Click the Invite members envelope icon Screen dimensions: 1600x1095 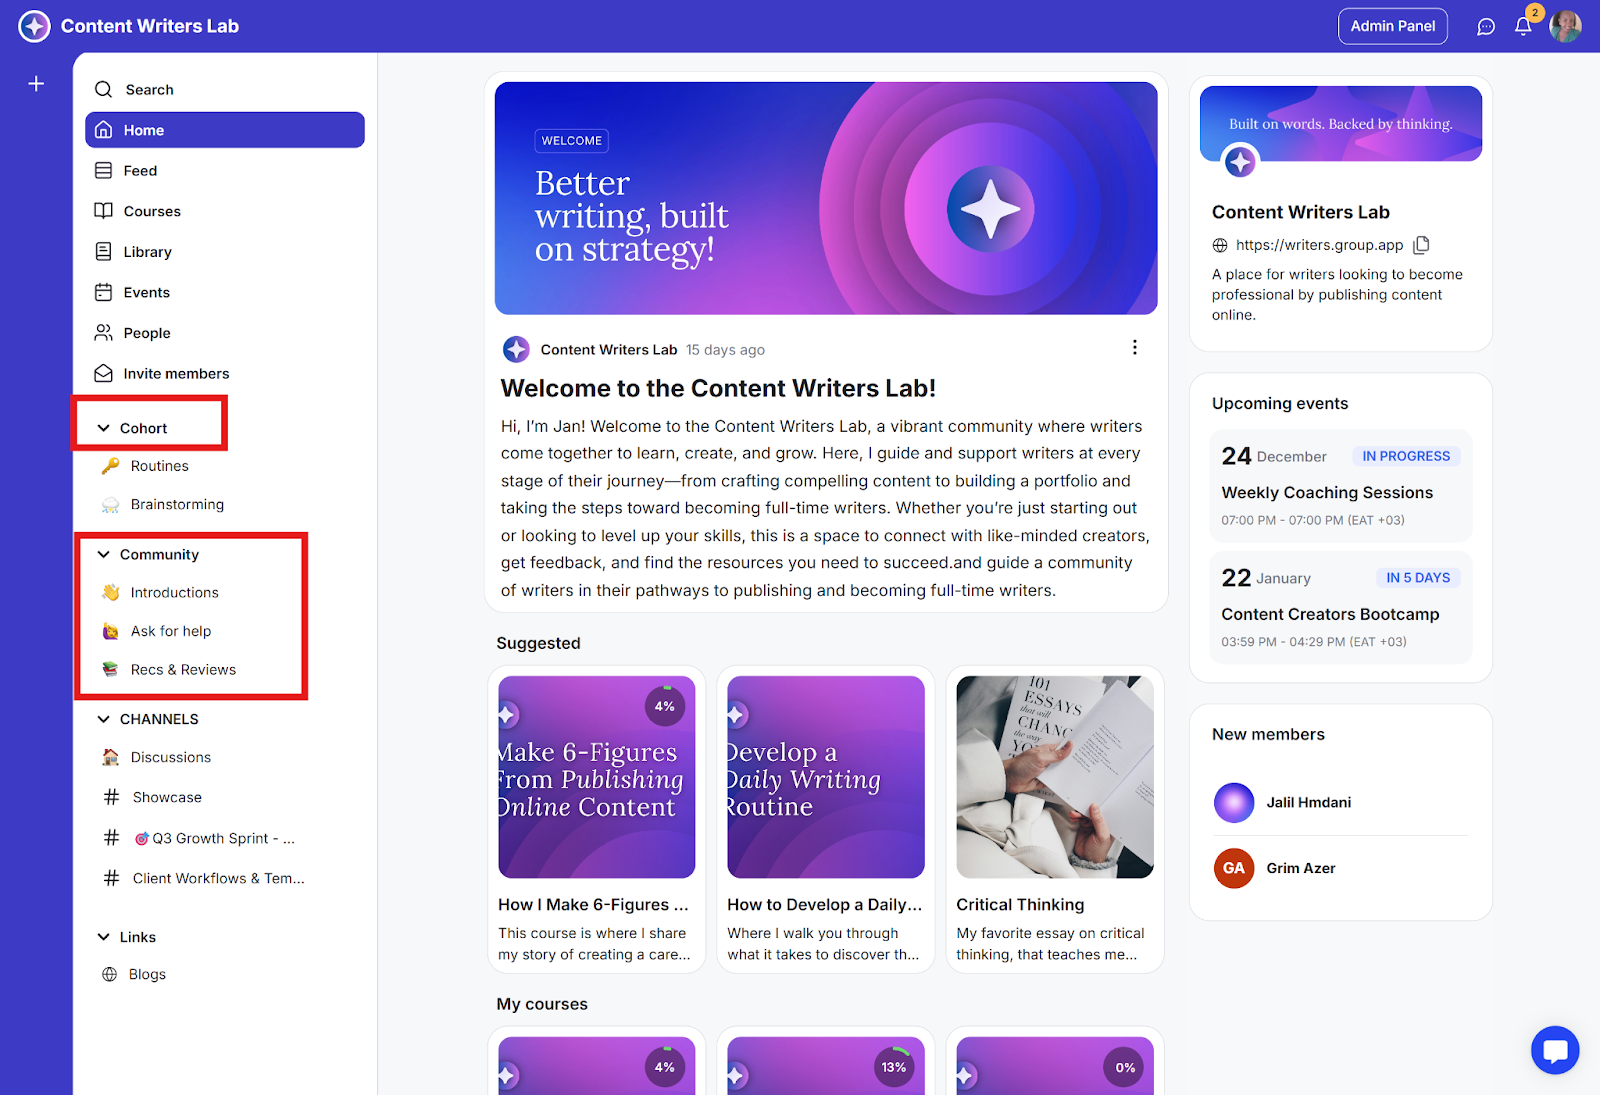tap(103, 374)
